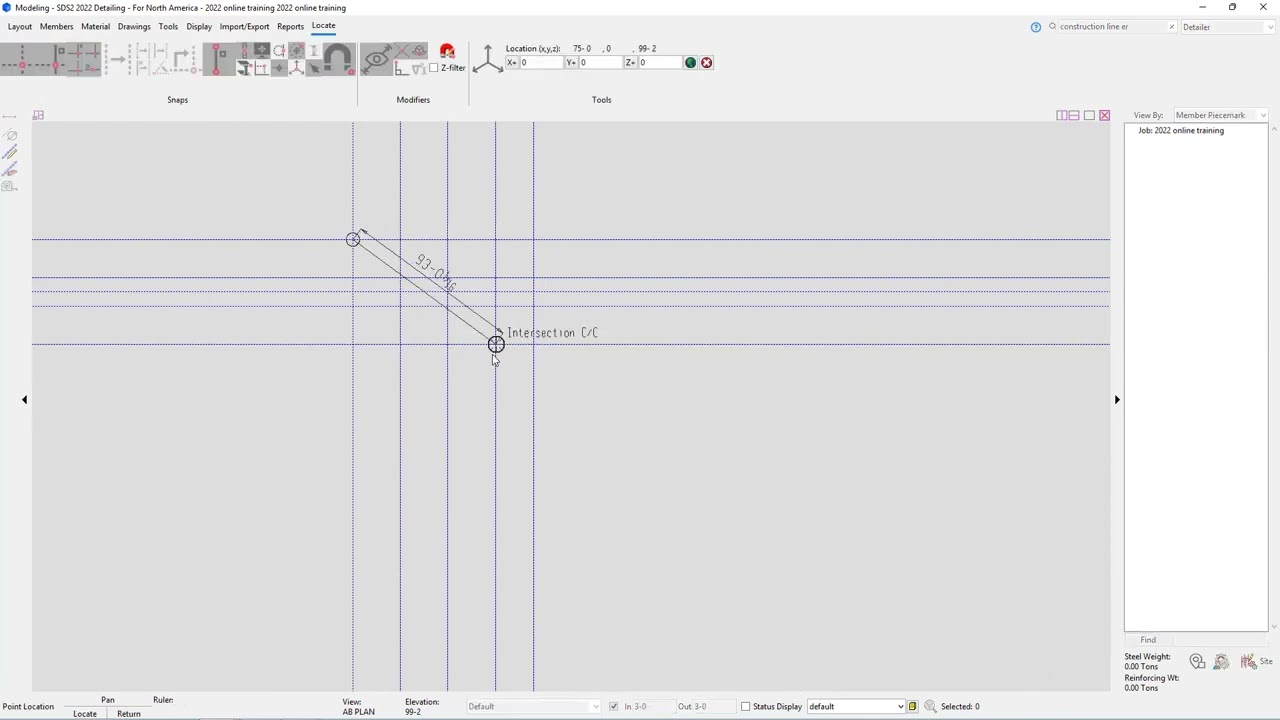Viewport: 1280px width, 720px height.
Task: Toggle the Z-filter checkbox
Action: coord(434,68)
